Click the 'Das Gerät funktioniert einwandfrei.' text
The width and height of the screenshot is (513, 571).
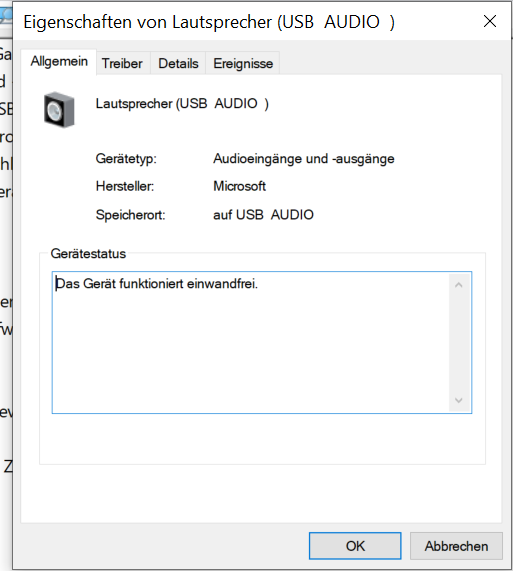pos(157,284)
